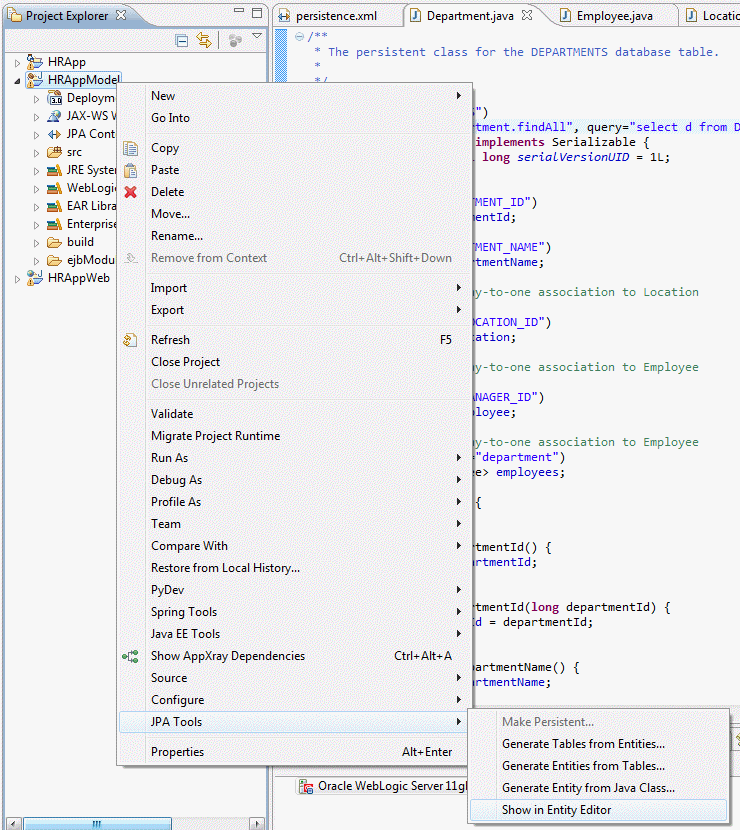This screenshot has width=740, height=830.
Task: Click the HRAppWeb project icon
Action: coord(35,278)
